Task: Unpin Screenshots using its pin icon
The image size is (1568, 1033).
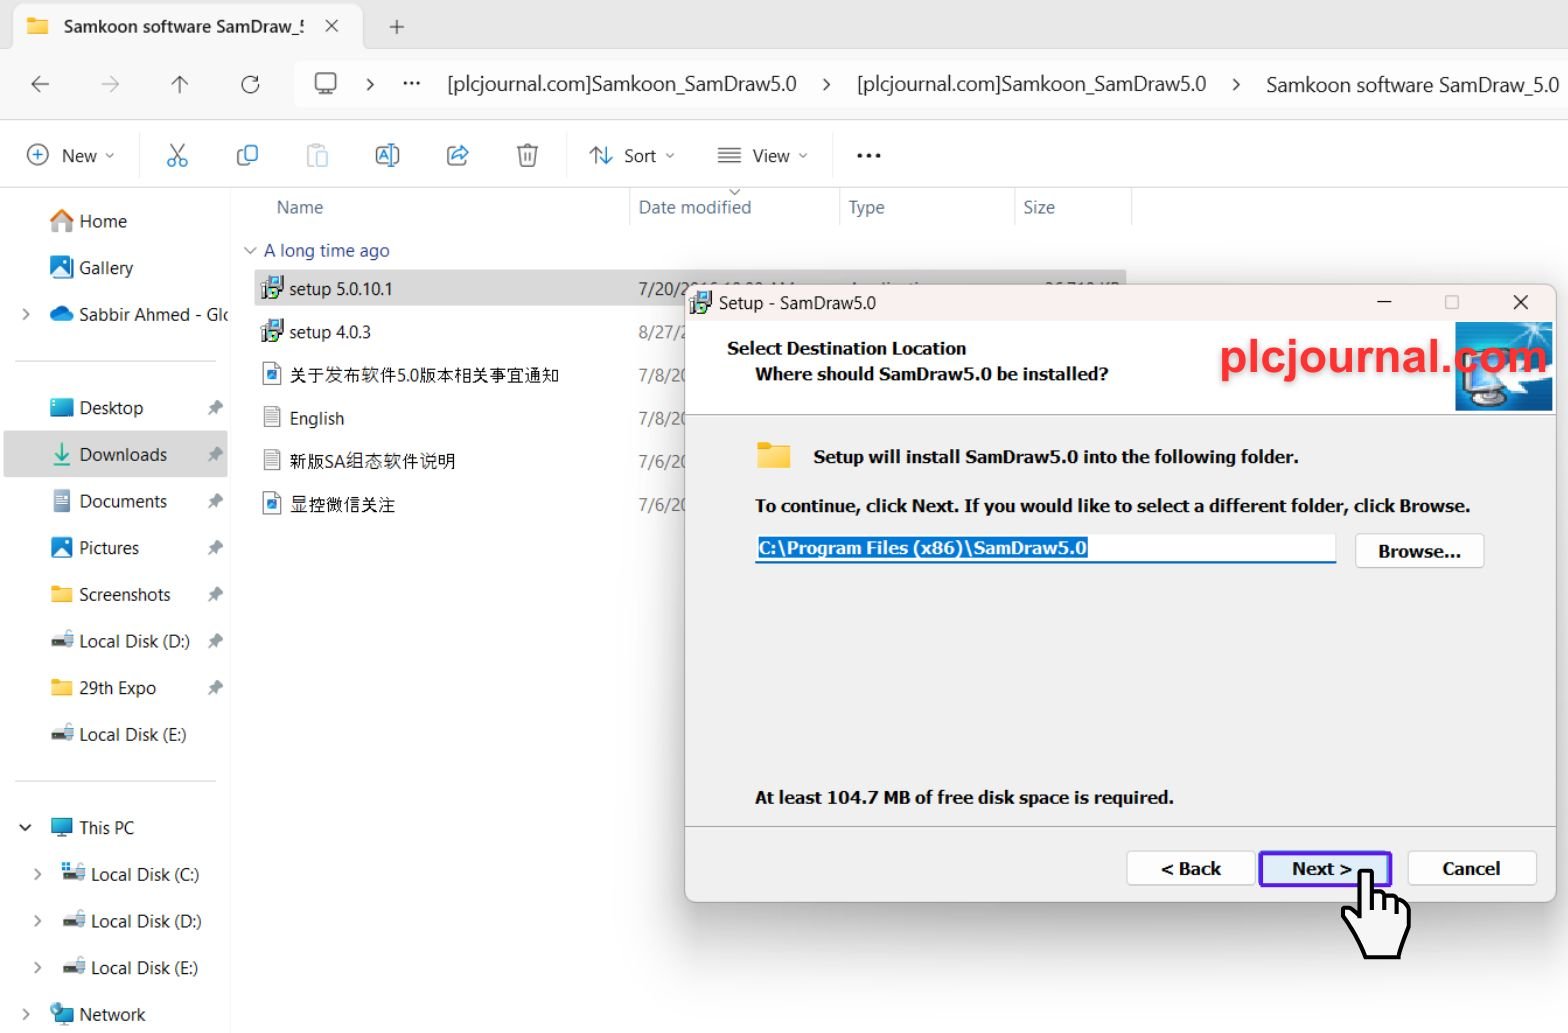Action: pyautogui.click(x=215, y=595)
